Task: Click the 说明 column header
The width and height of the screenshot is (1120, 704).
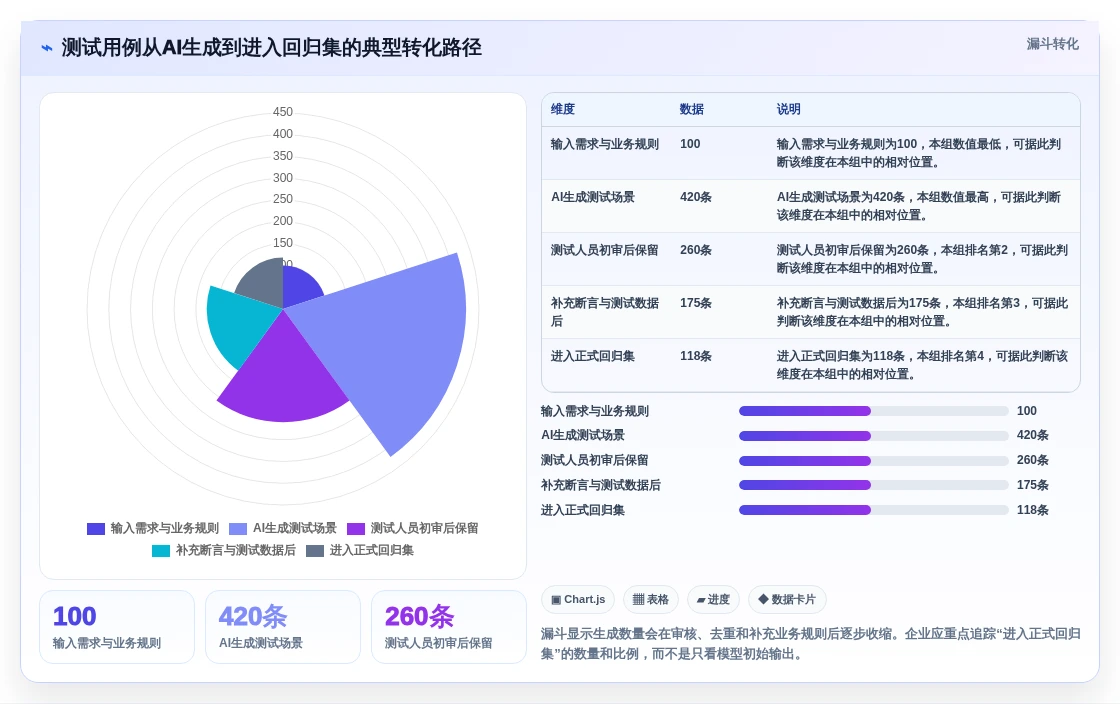Action: pos(789,109)
